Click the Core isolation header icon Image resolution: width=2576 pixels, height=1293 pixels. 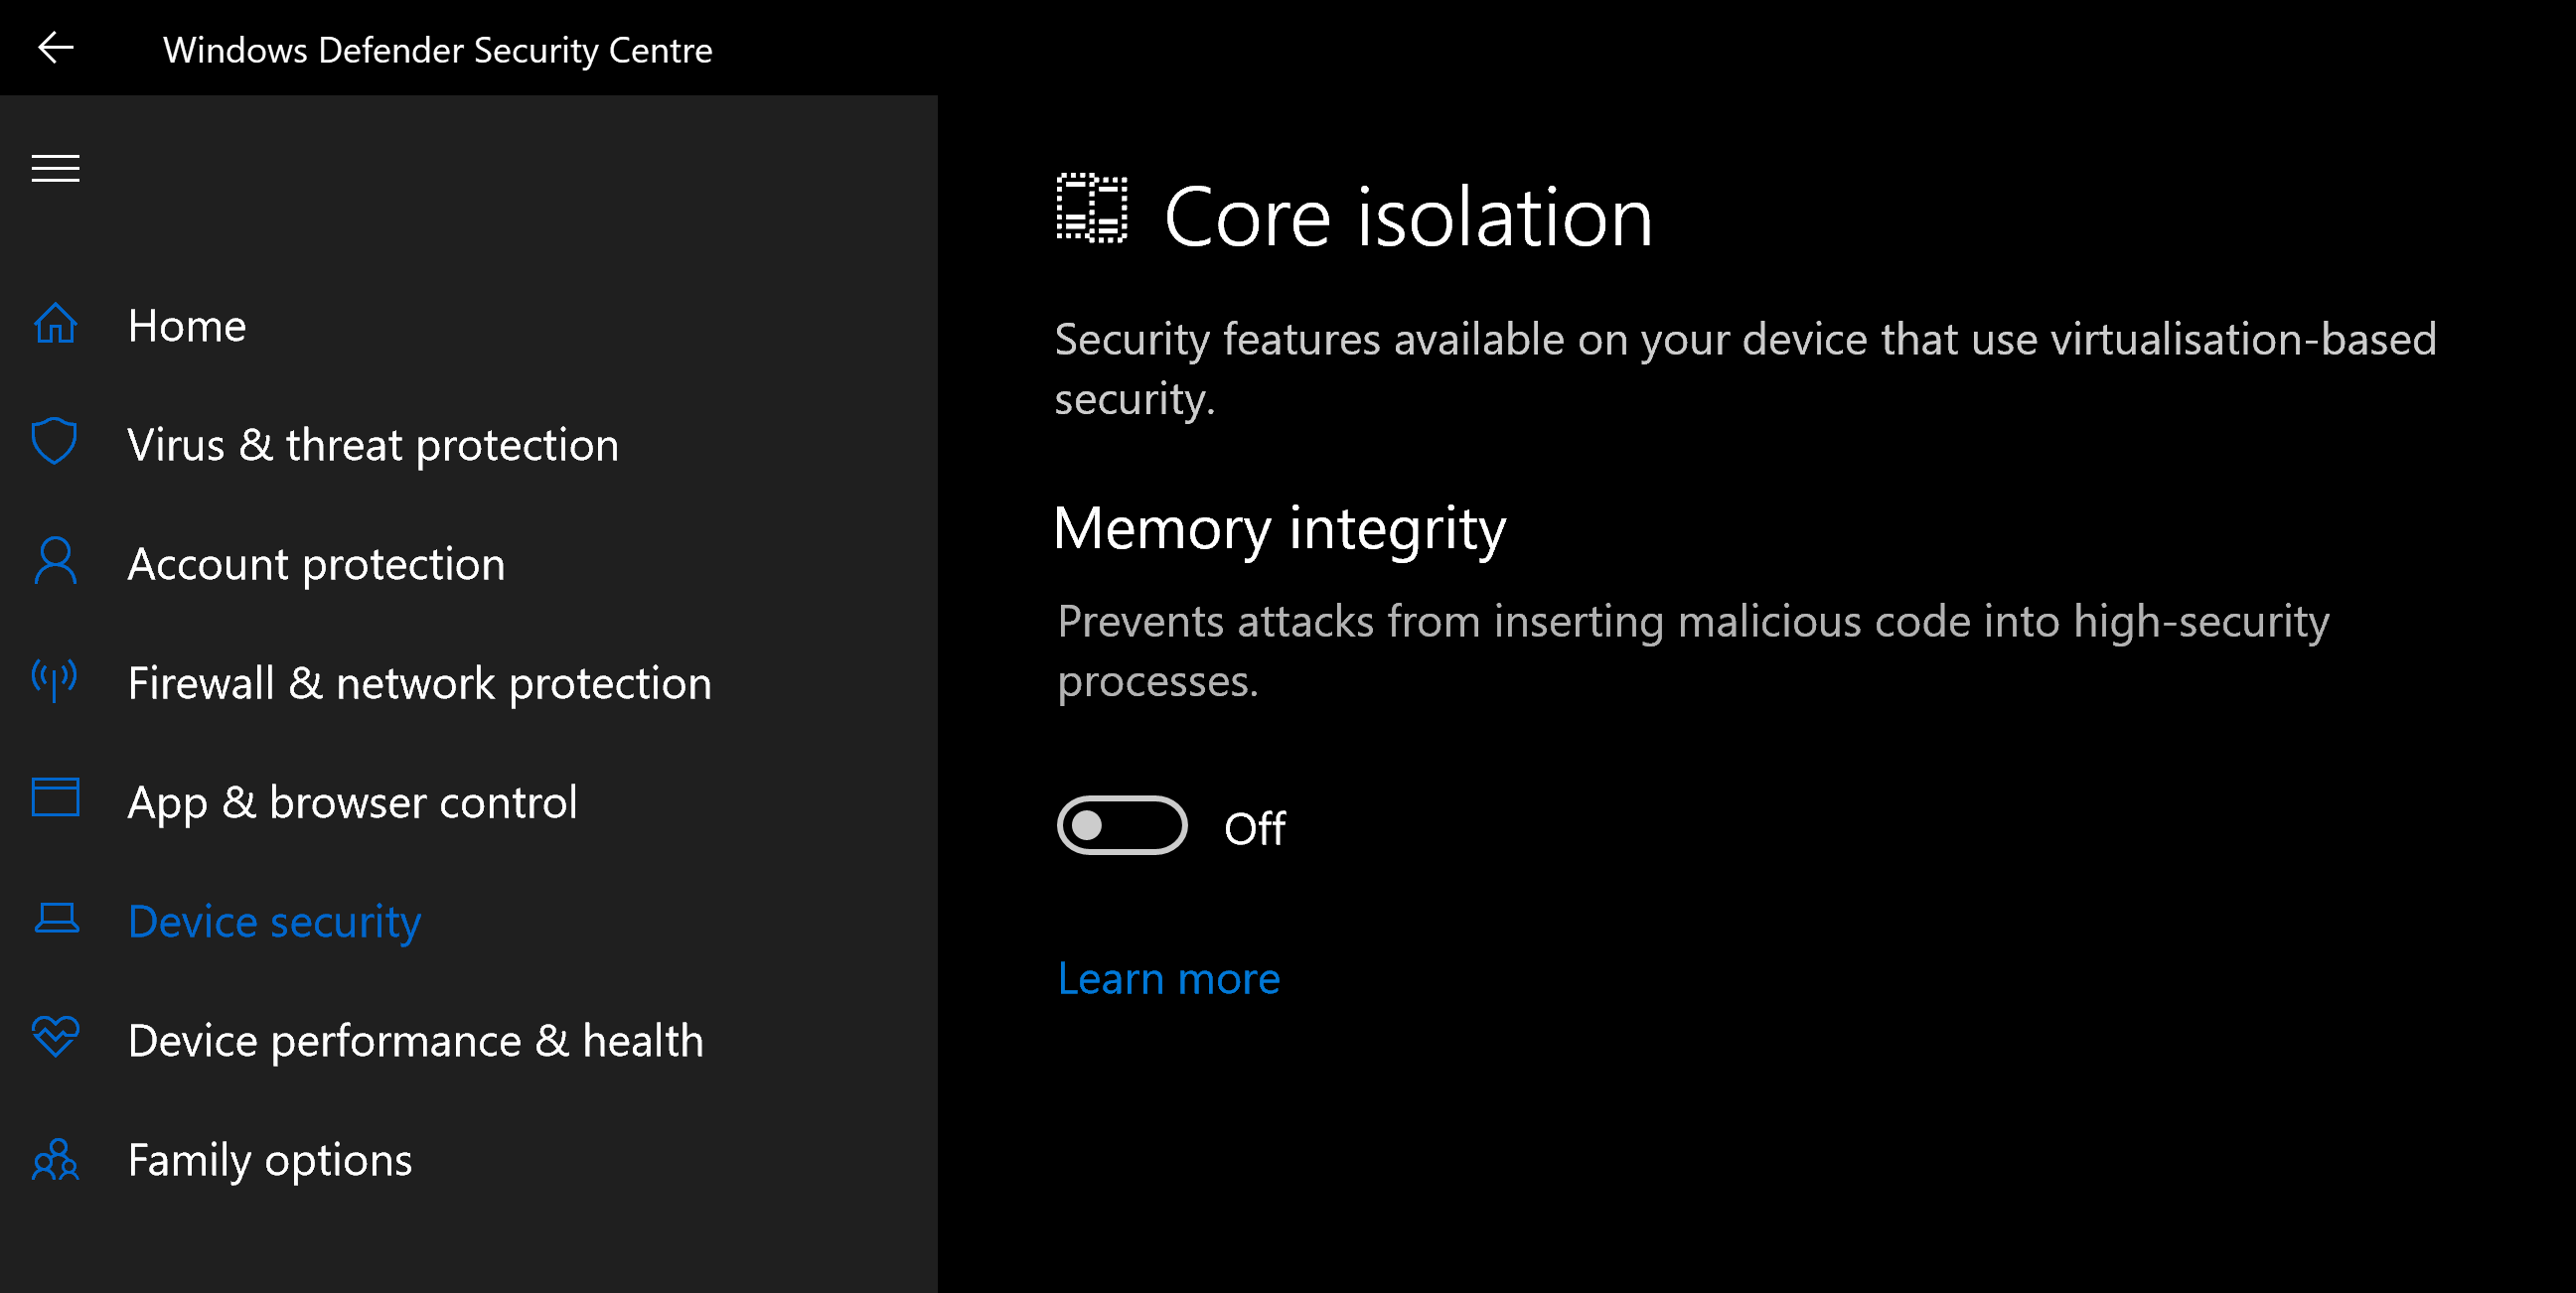[1092, 208]
